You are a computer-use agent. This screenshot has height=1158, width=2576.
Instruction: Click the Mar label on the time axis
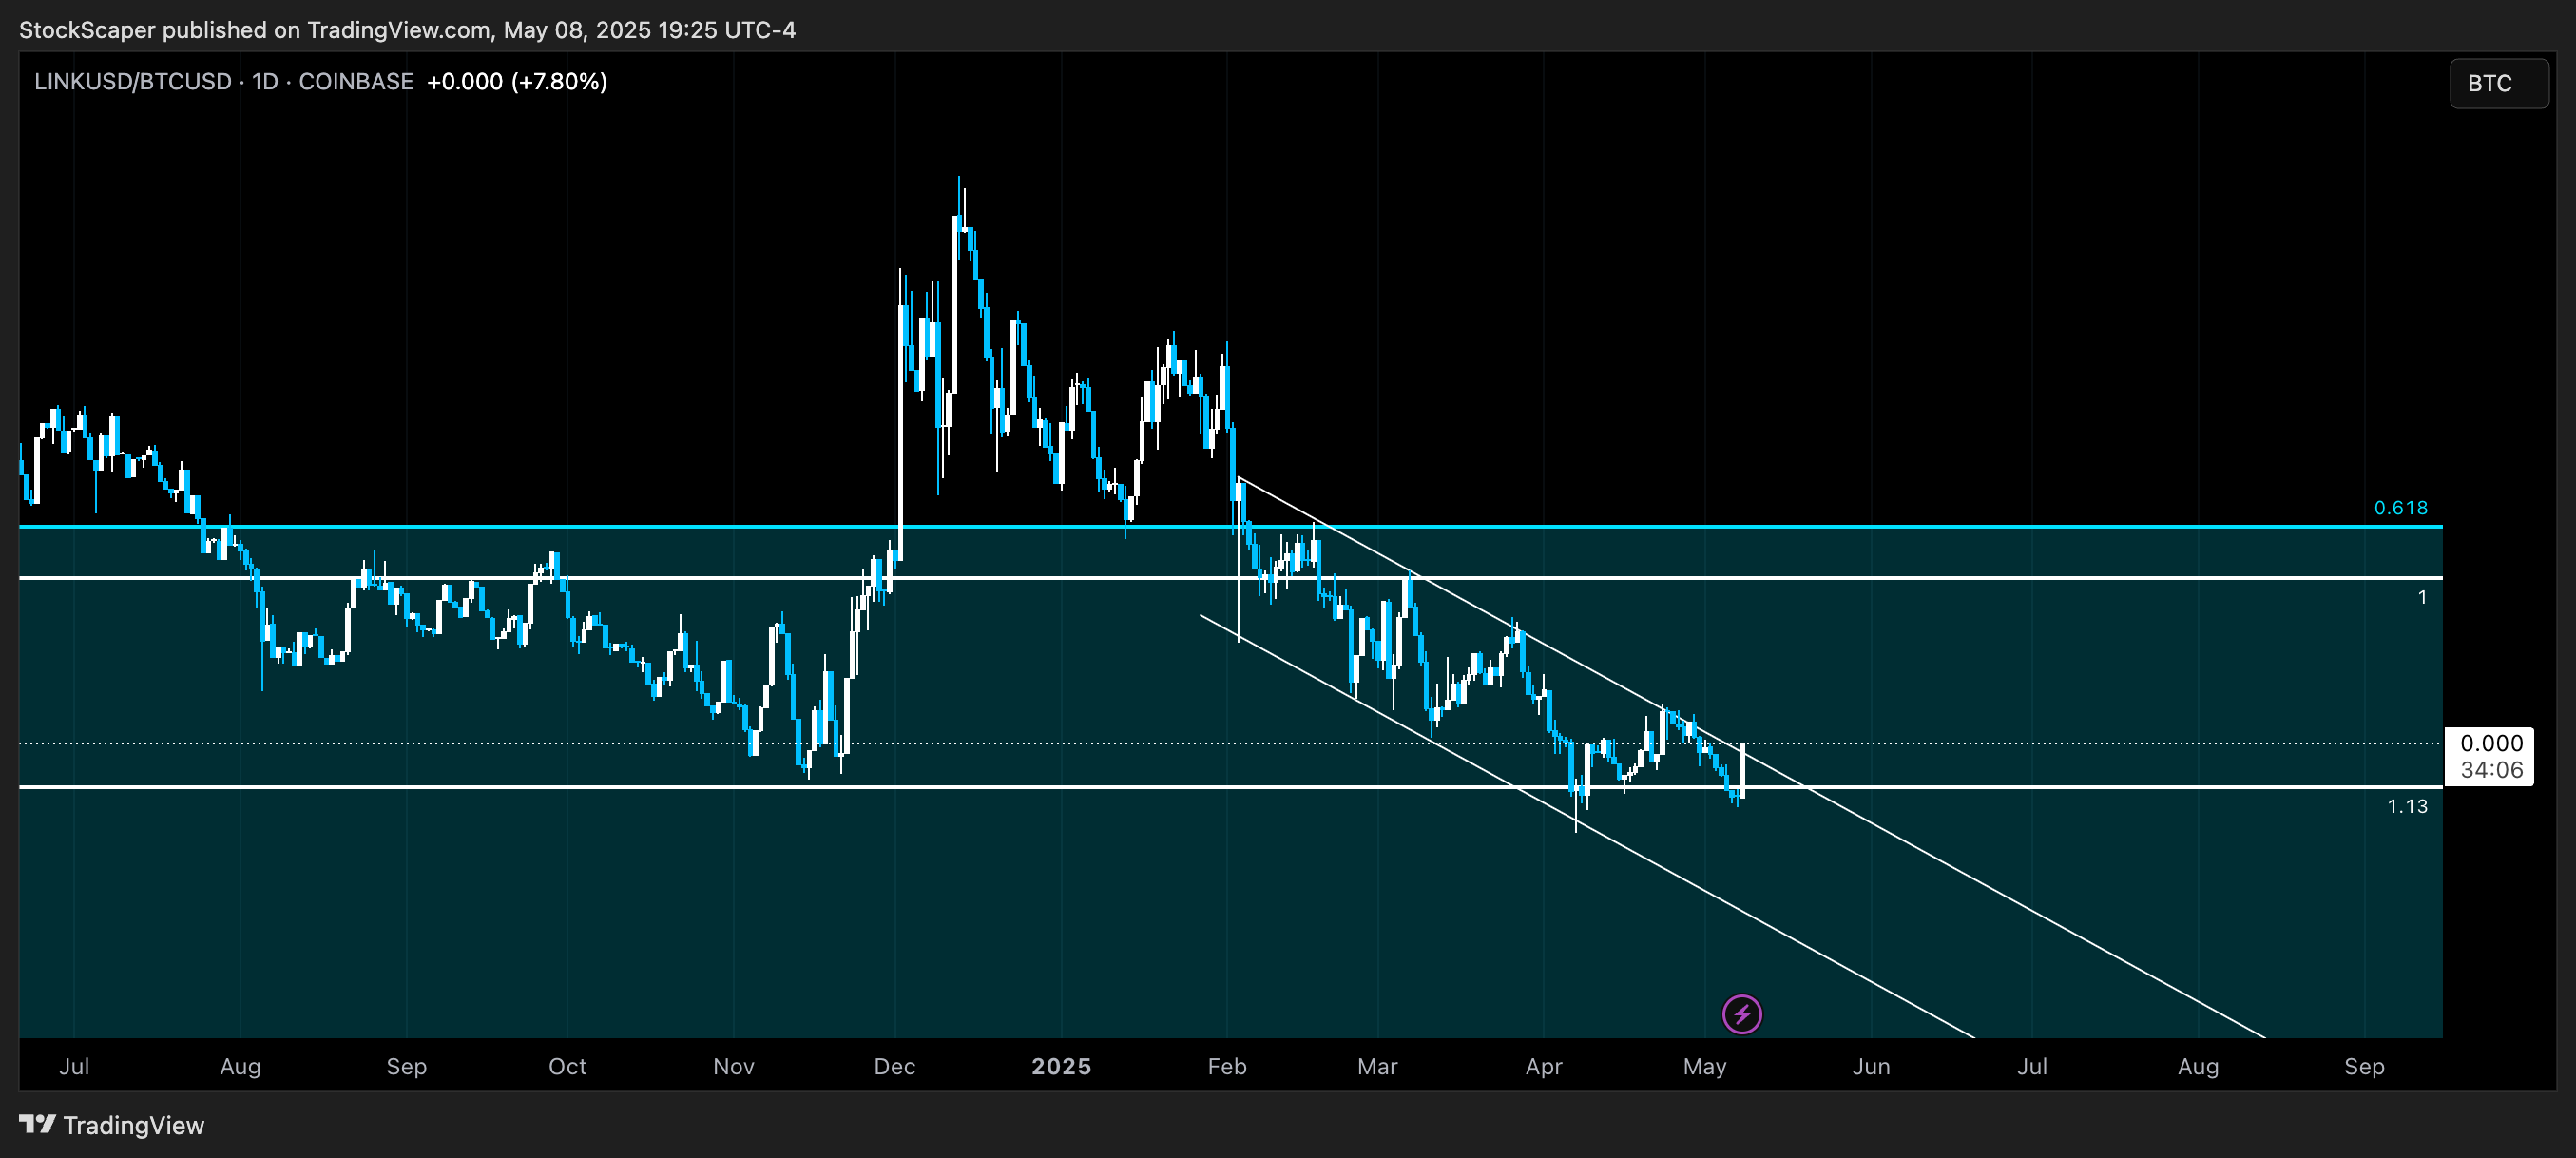click(1377, 1066)
